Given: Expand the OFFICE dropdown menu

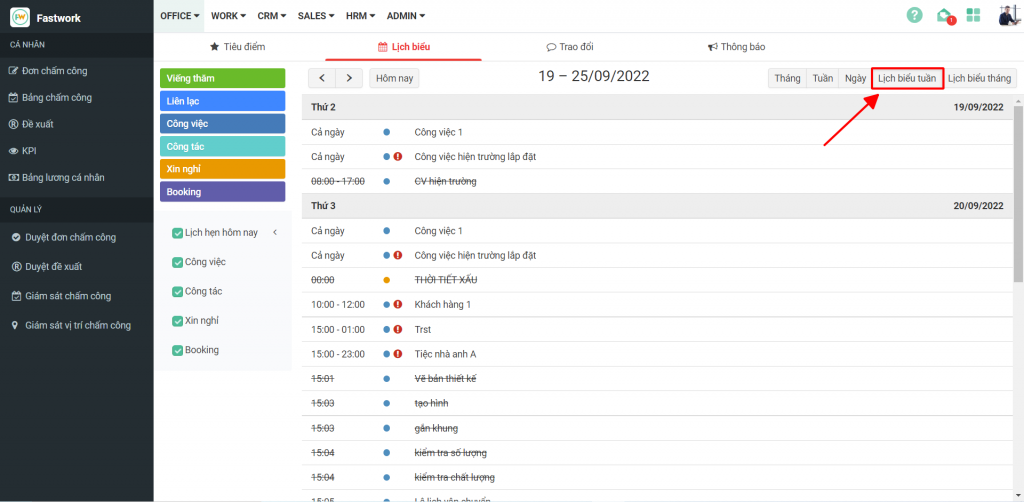Looking at the screenshot, I should [180, 16].
